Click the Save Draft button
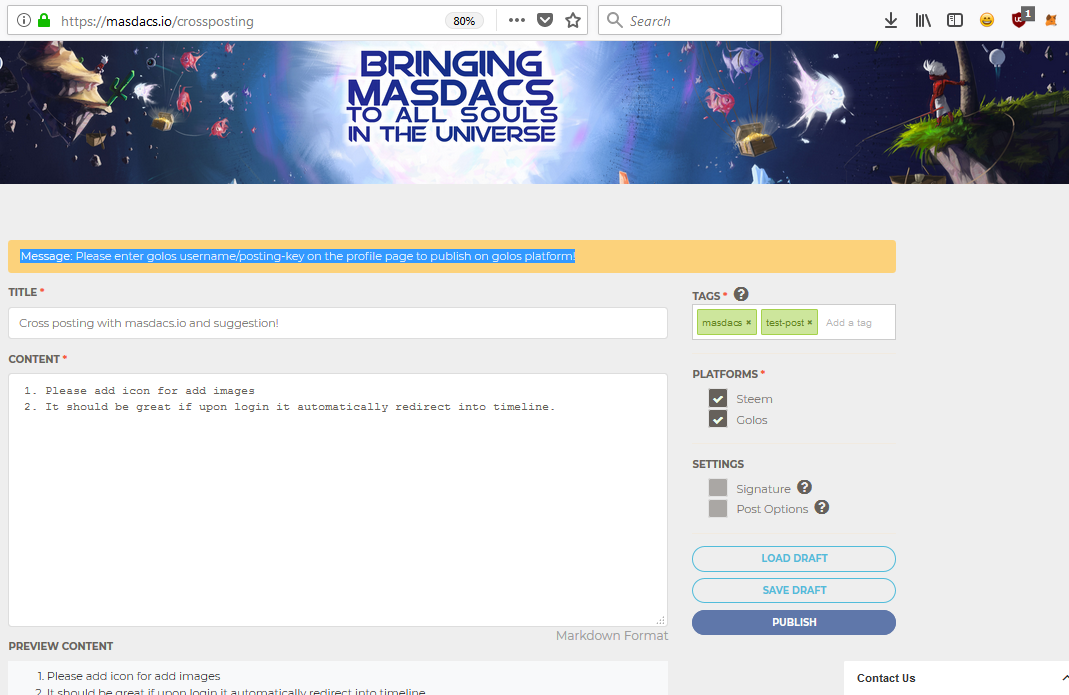The width and height of the screenshot is (1069, 695). tap(794, 591)
